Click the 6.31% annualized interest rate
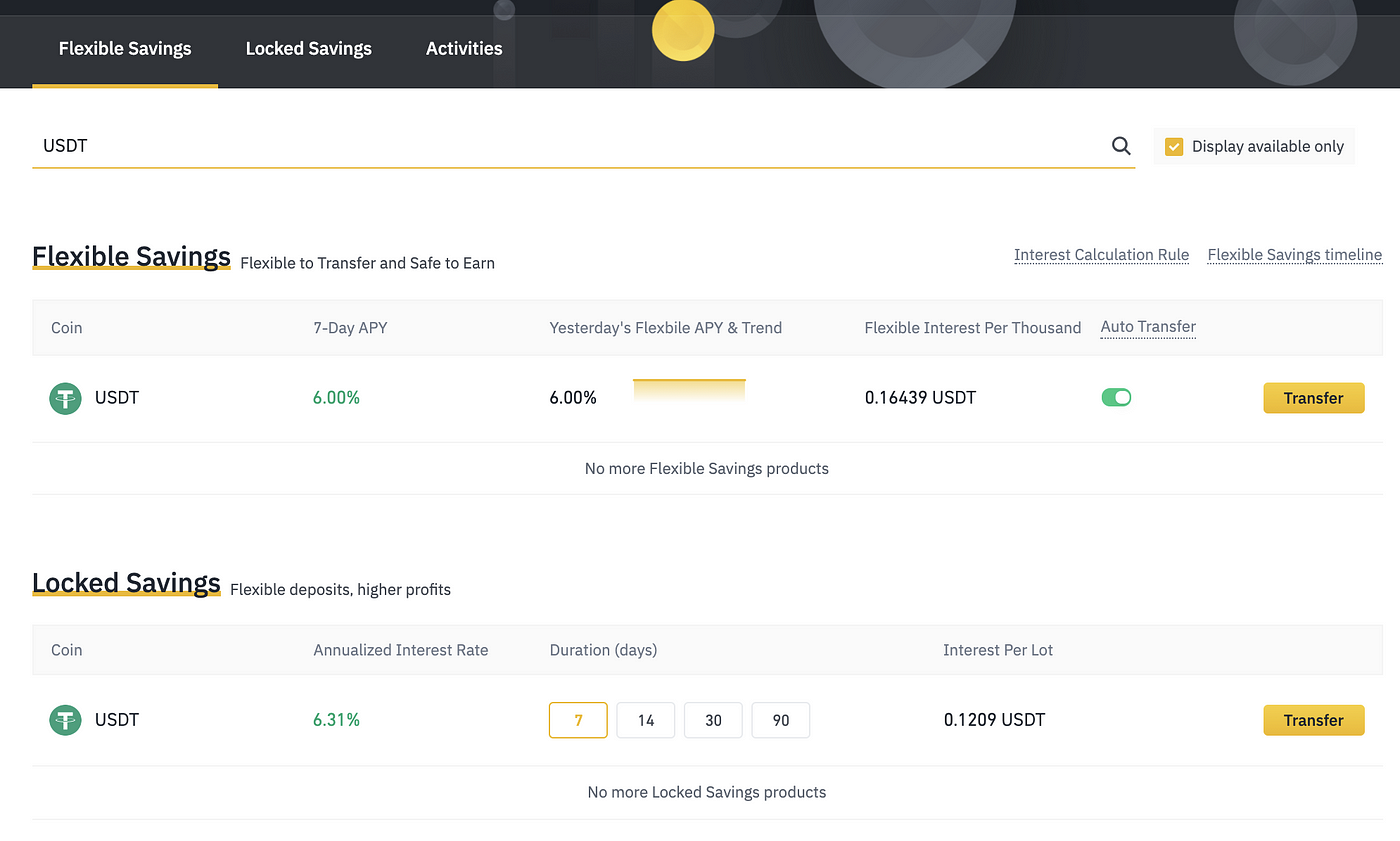The image size is (1400, 841). (336, 720)
